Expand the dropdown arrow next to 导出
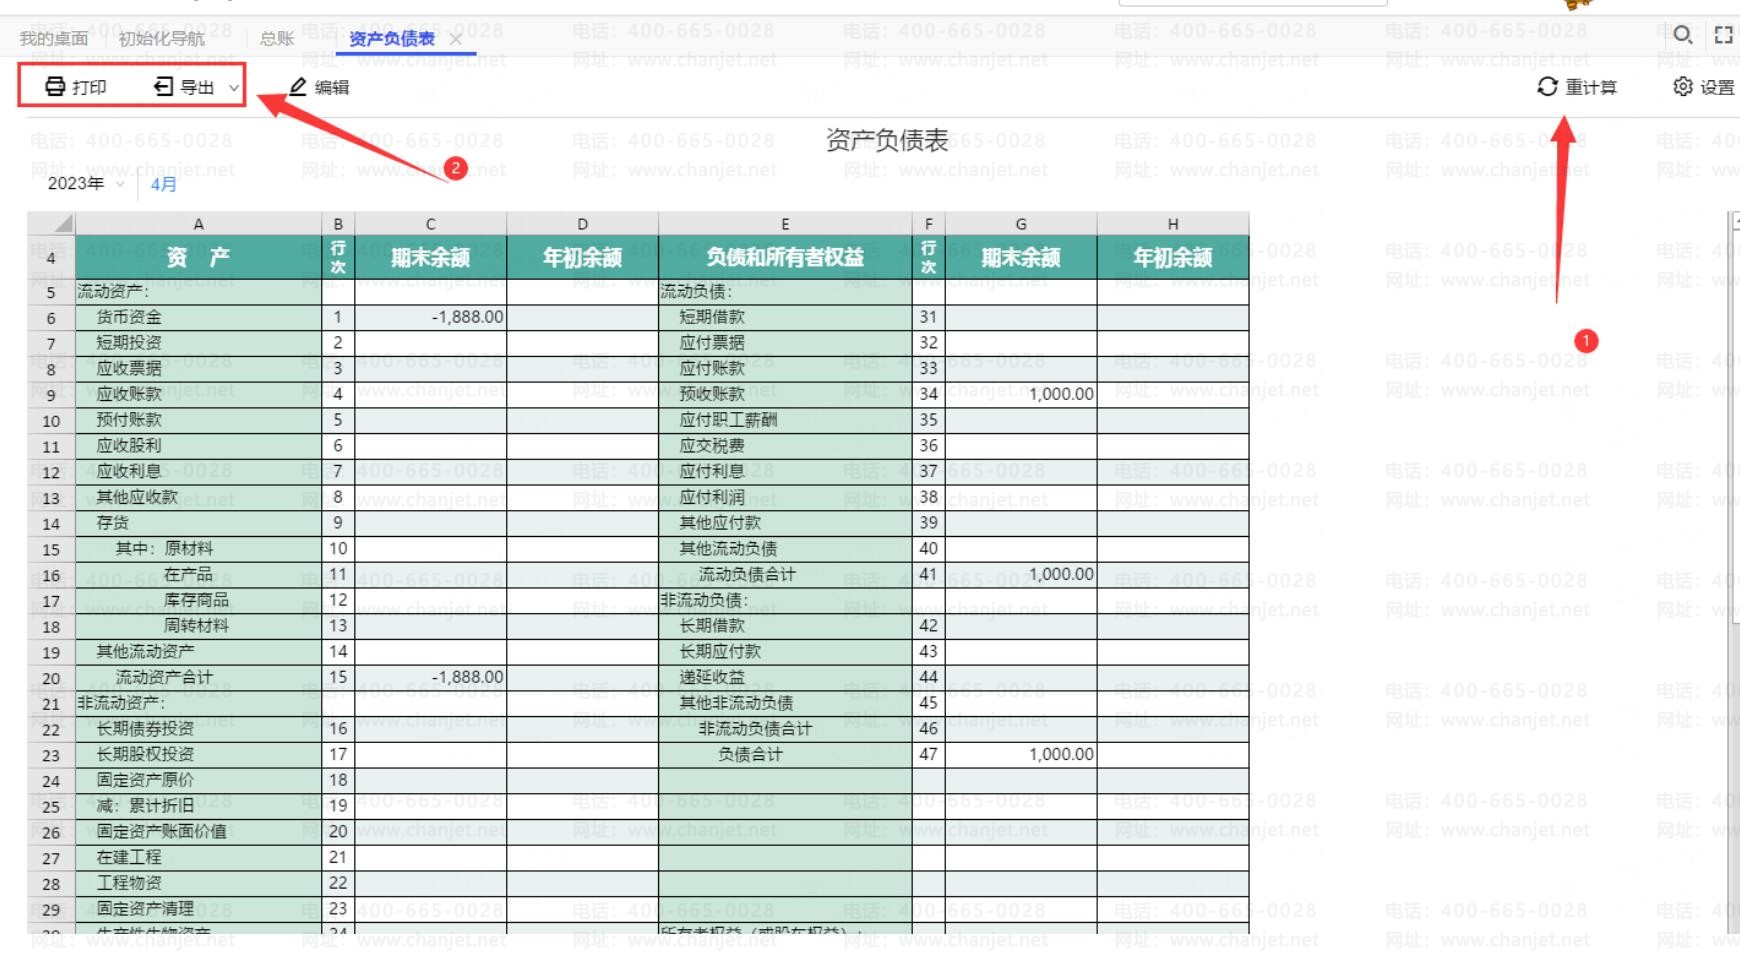1740x954 pixels. coord(234,88)
